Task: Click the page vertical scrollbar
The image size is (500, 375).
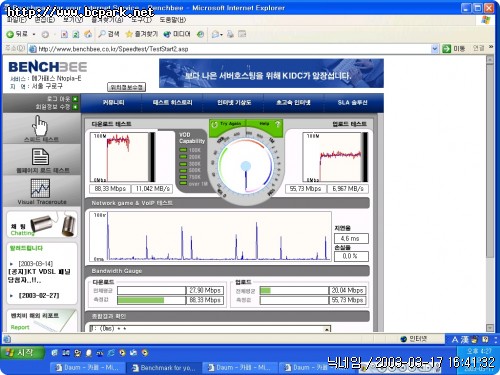Action: pyautogui.click(x=489, y=193)
